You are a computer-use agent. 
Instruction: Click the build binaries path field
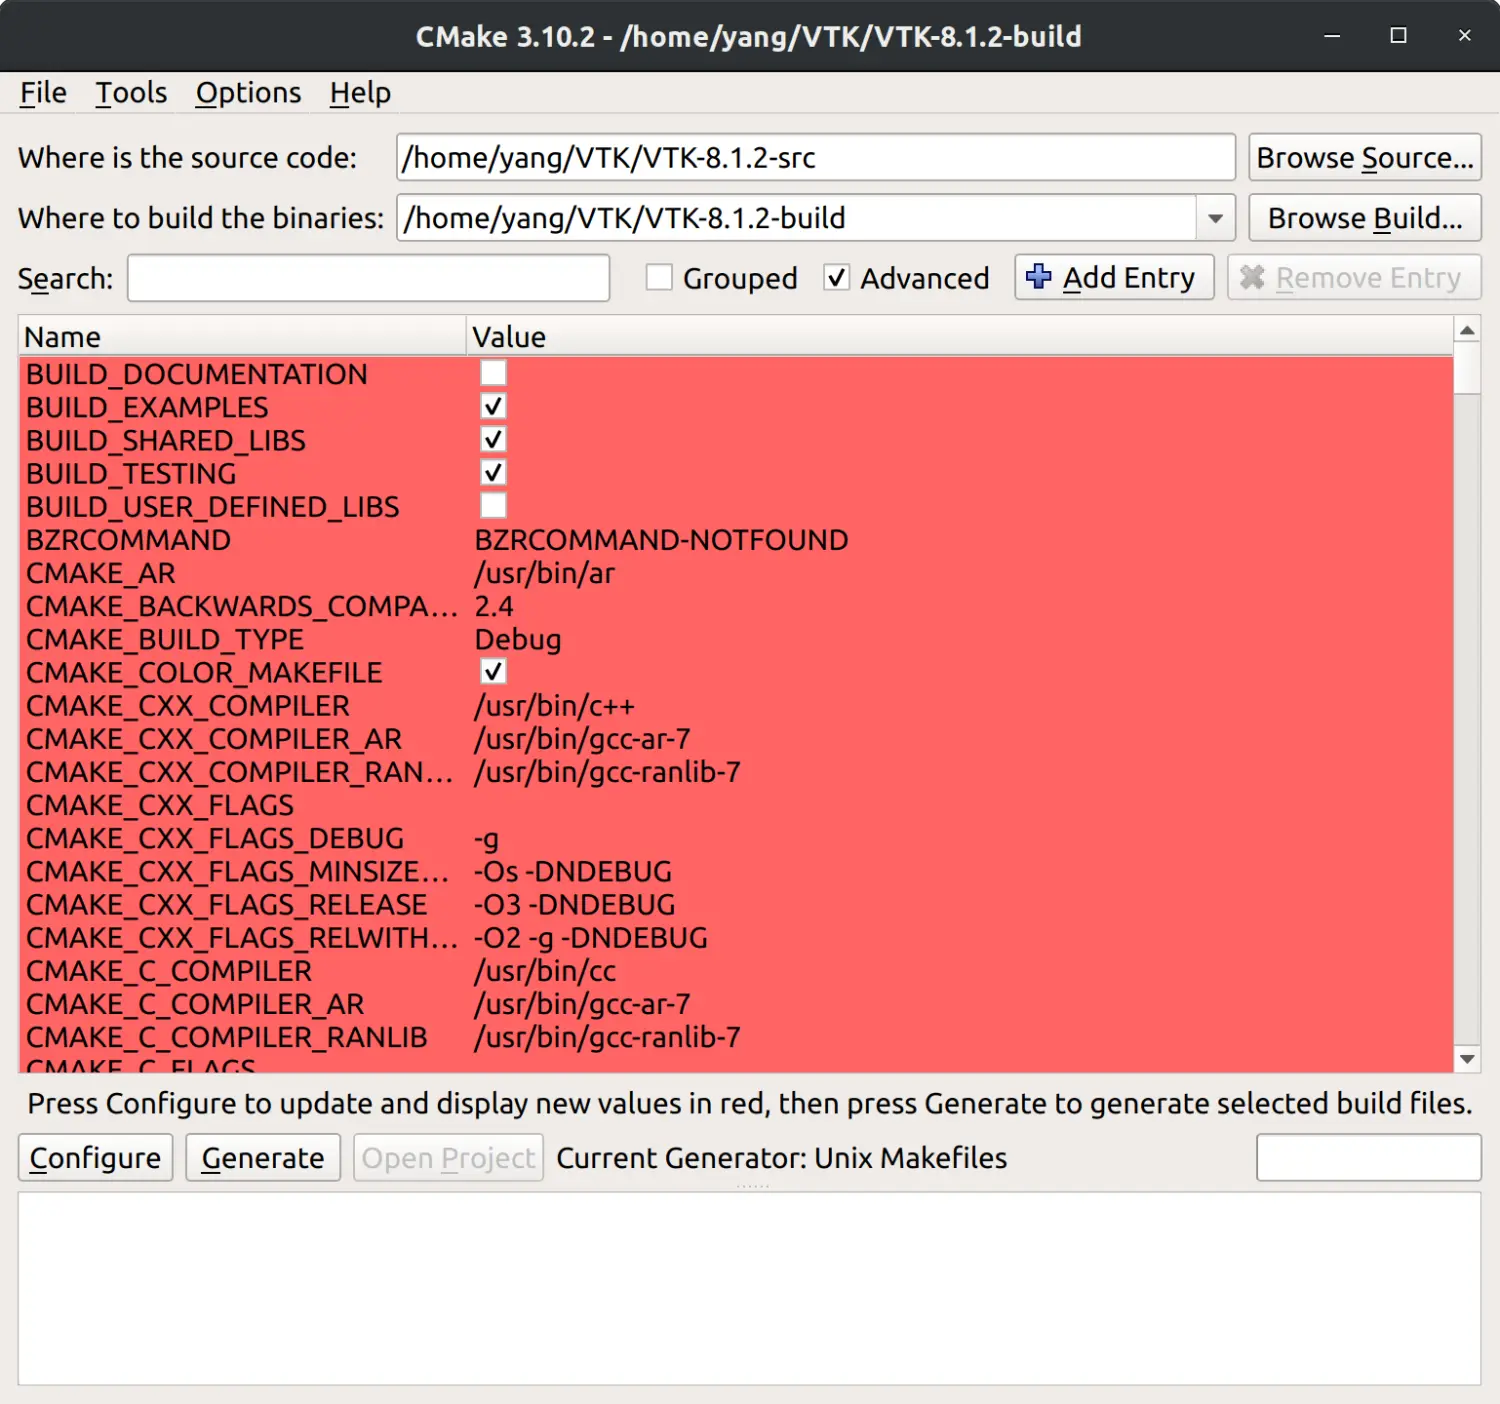tap(797, 218)
